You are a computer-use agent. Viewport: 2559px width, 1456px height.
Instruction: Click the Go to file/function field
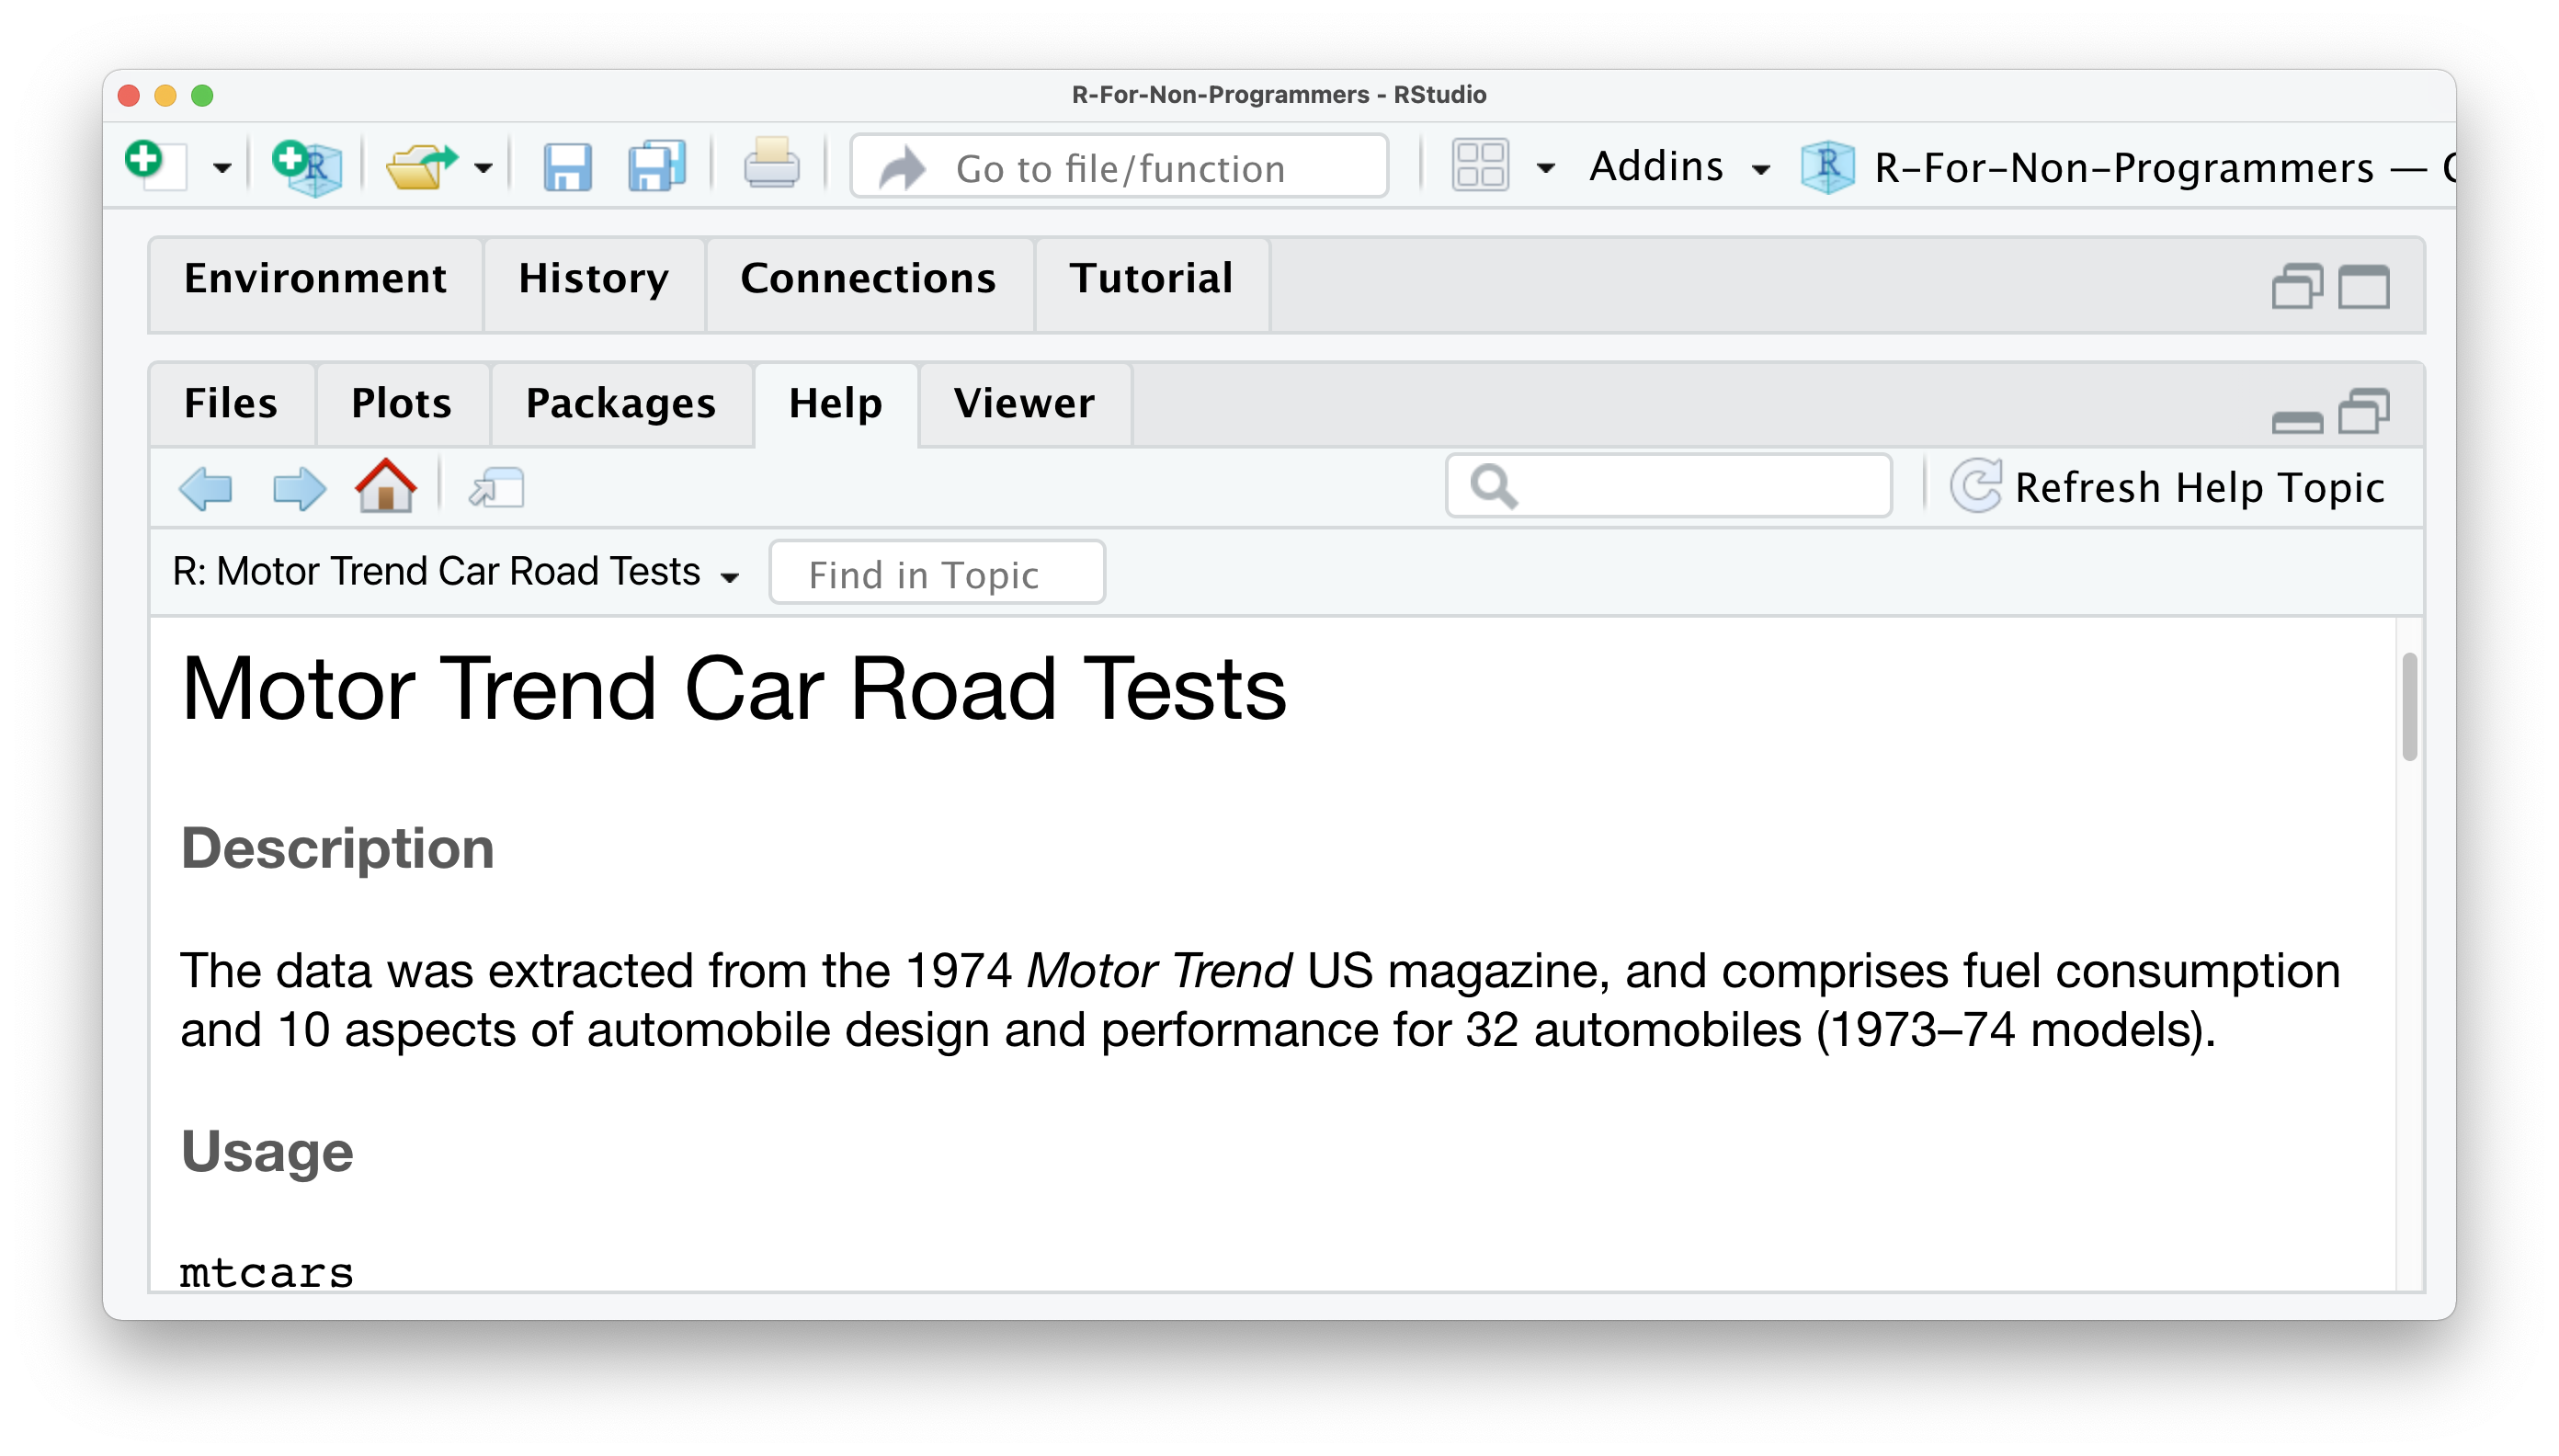[1120, 168]
